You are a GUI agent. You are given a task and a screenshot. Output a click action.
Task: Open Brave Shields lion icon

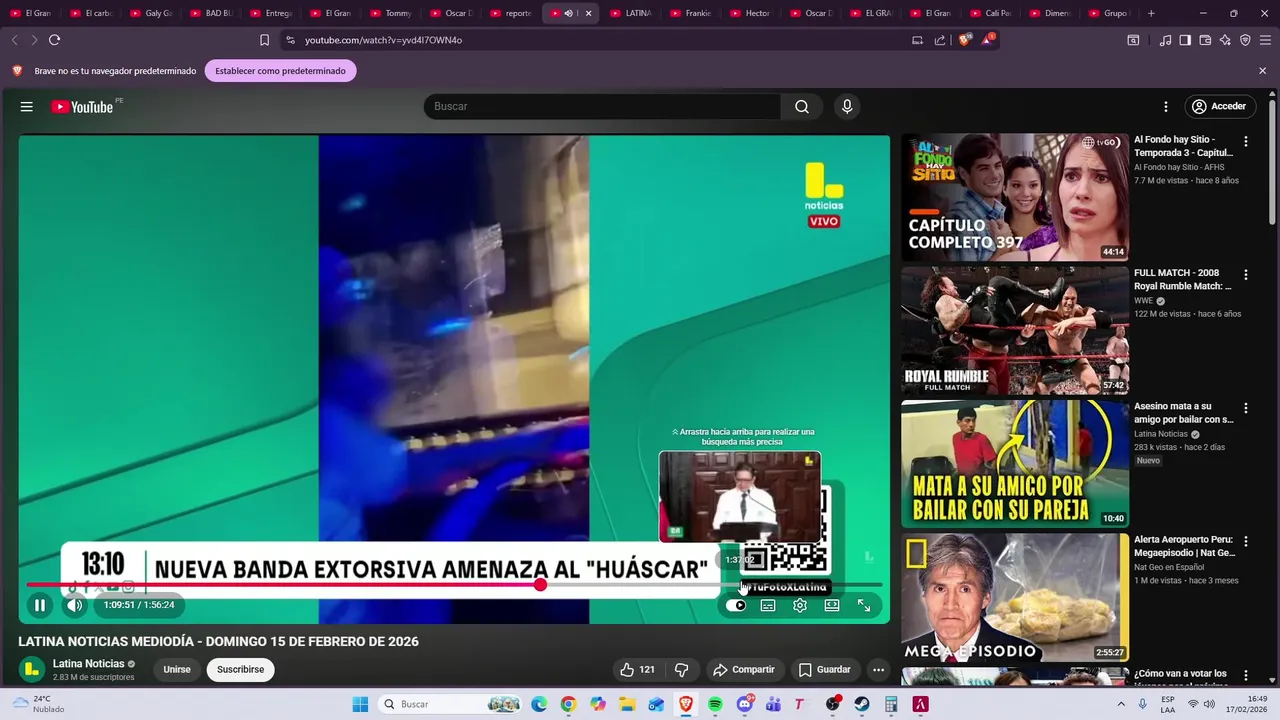coord(965,40)
